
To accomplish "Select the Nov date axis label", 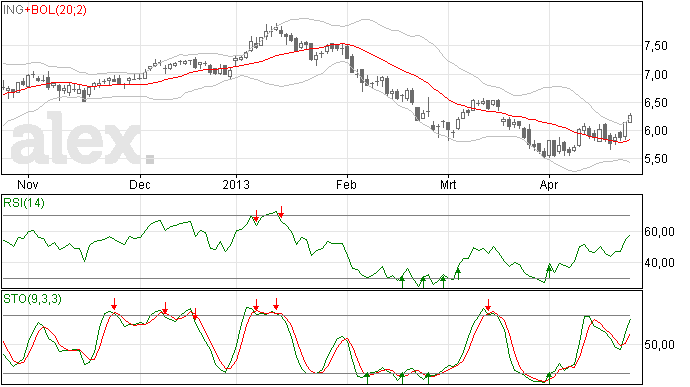I will pyautogui.click(x=28, y=184).
